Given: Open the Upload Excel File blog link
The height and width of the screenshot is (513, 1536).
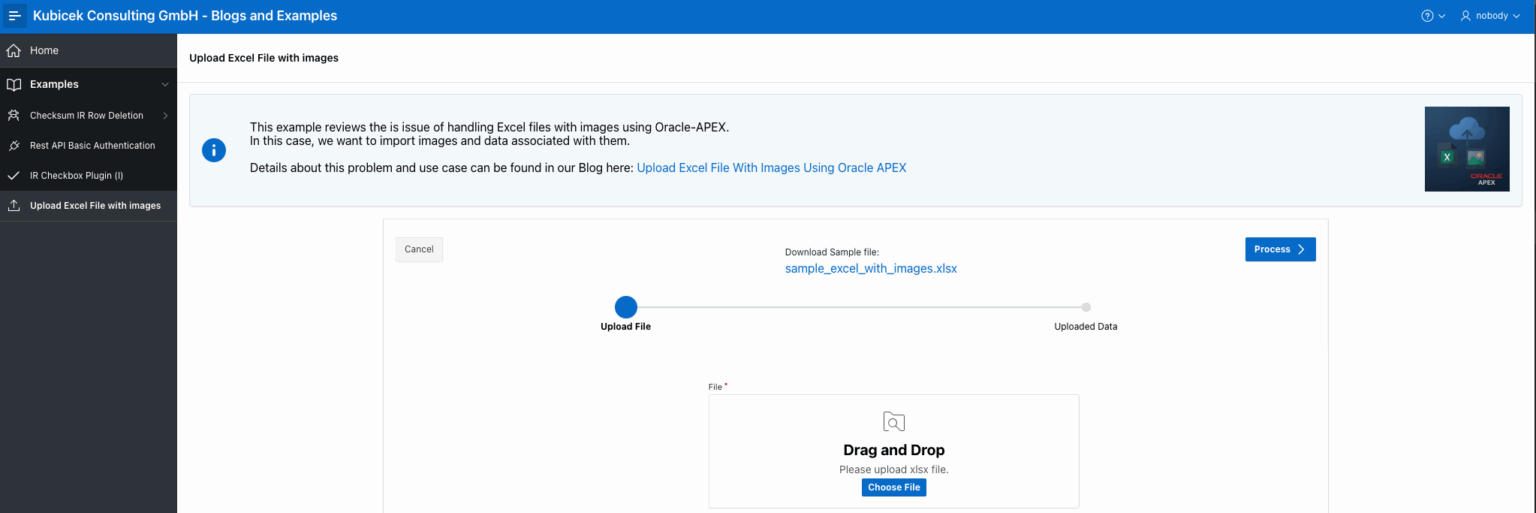Looking at the screenshot, I should click(x=771, y=168).
